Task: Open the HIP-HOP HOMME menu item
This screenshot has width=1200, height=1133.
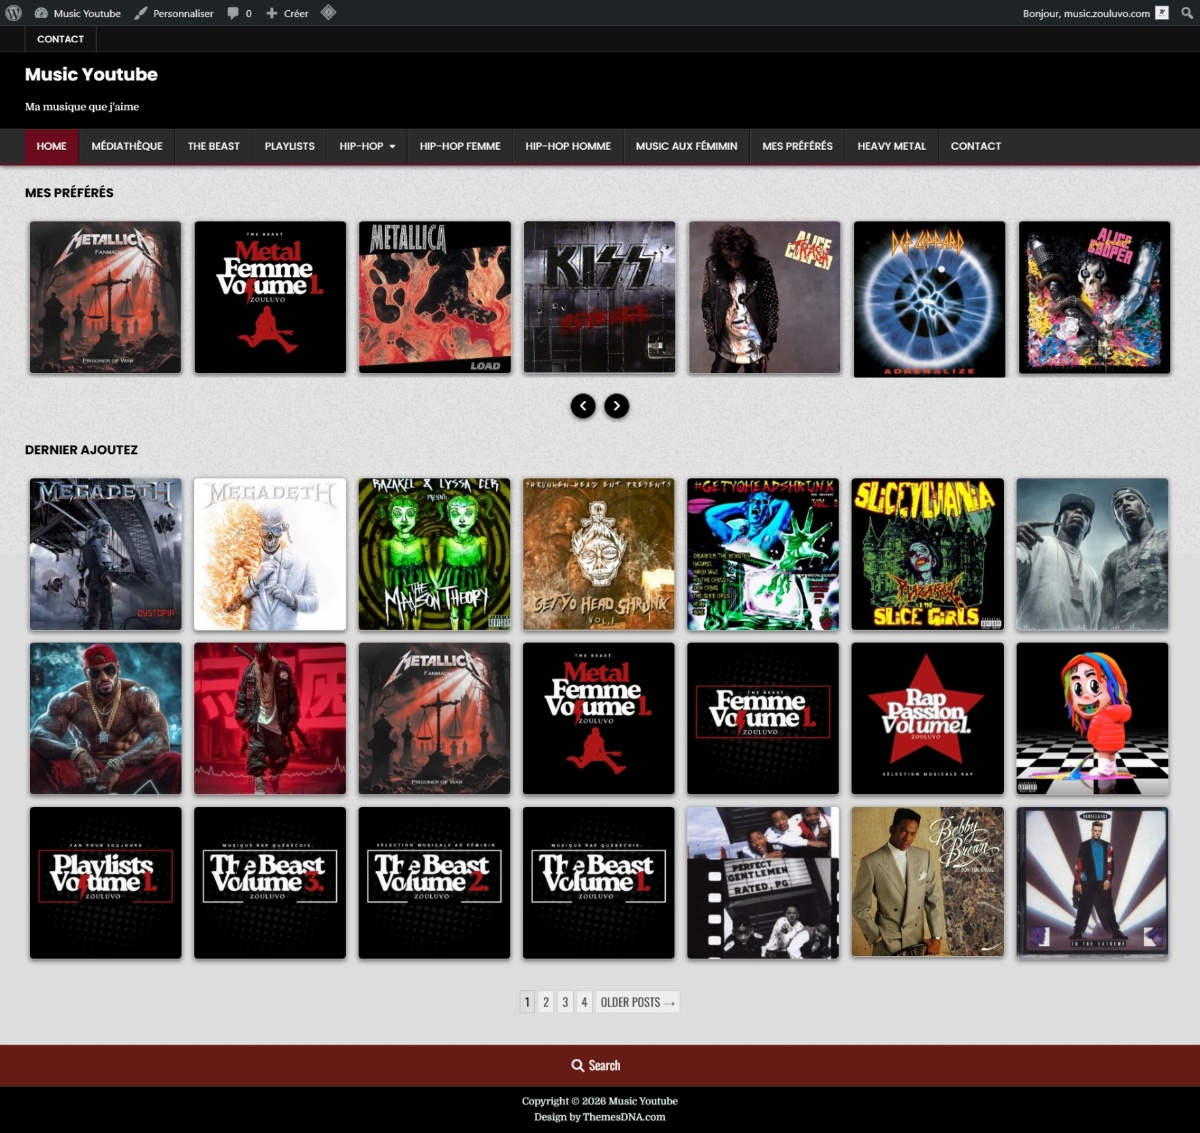Action: 568,146
